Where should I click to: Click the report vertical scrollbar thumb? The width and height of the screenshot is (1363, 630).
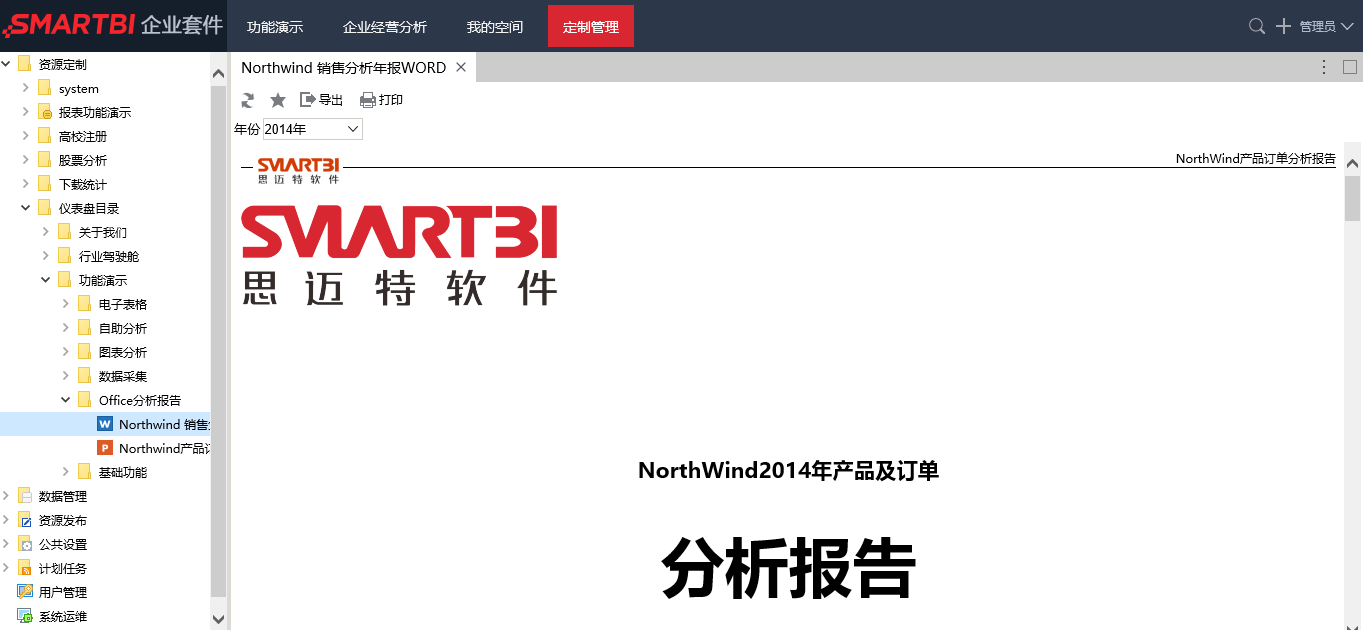point(1353,198)
